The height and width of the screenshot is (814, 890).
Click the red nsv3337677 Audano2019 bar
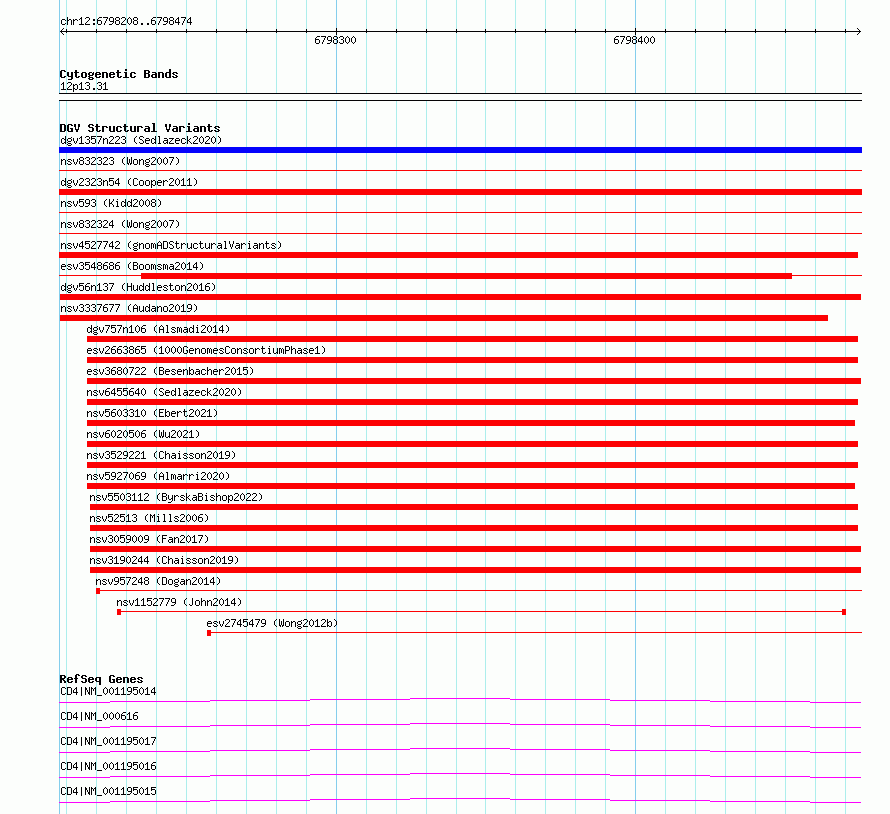(443, 318)
